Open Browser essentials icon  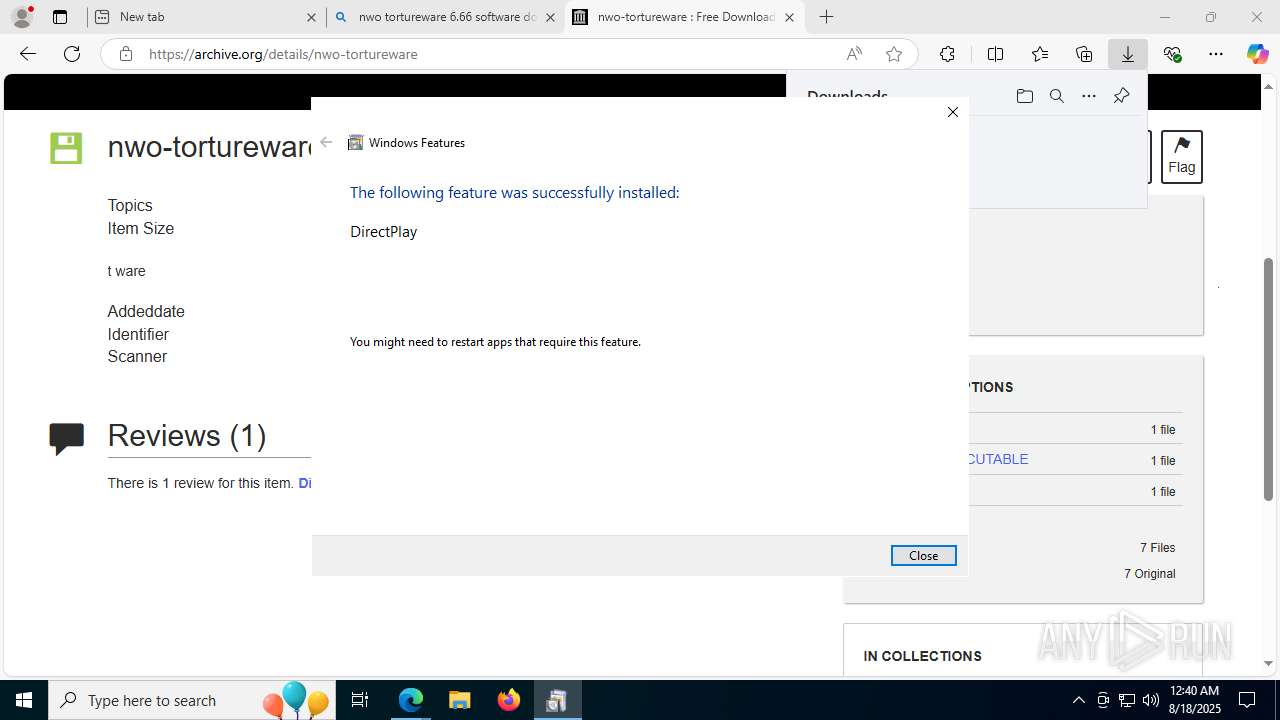point(1172,54)
